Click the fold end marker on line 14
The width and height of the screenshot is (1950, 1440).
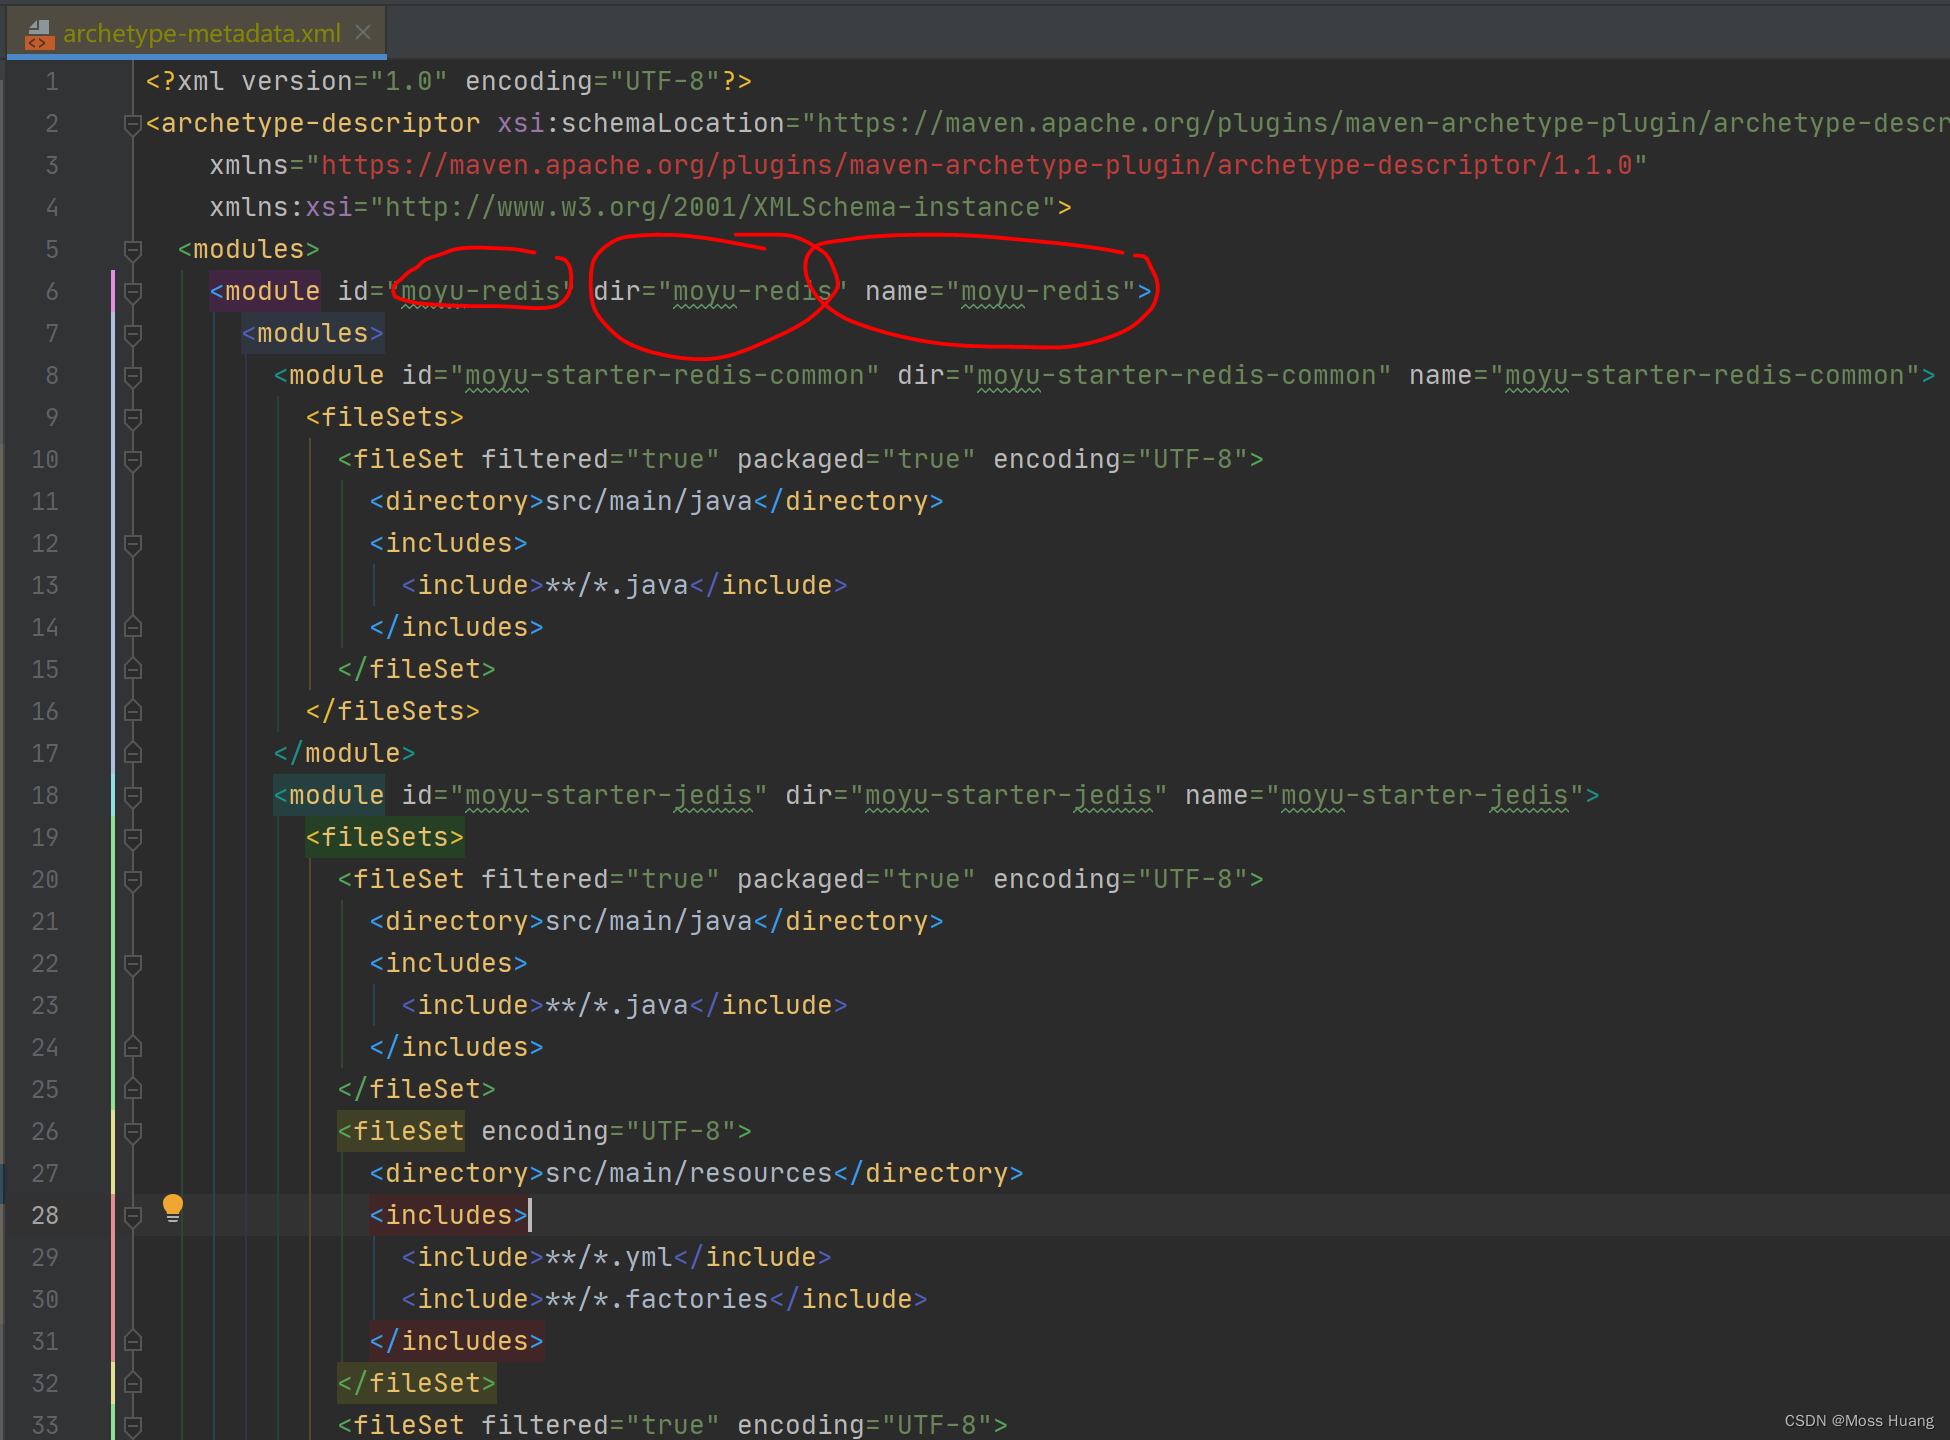click(132, 627)
